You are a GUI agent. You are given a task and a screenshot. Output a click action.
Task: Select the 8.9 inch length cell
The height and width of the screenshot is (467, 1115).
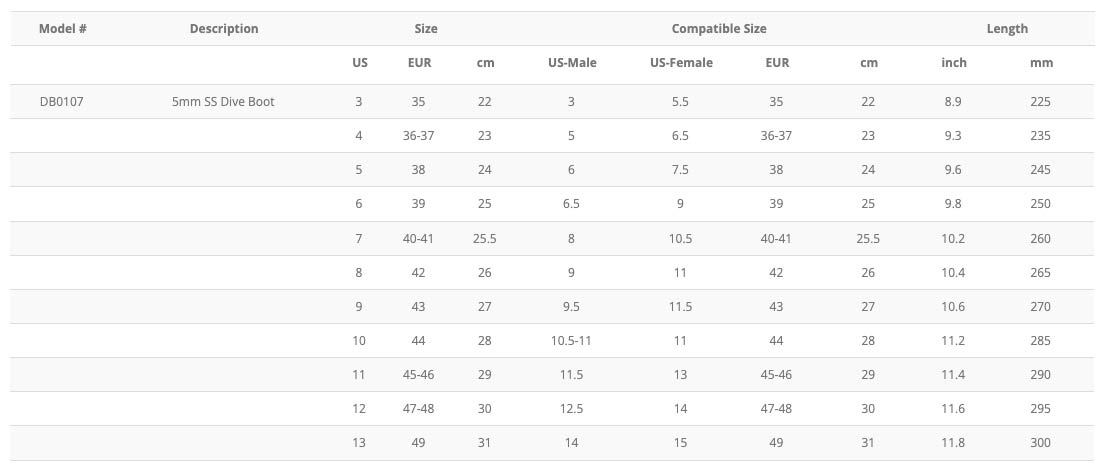tap(954, 101)
